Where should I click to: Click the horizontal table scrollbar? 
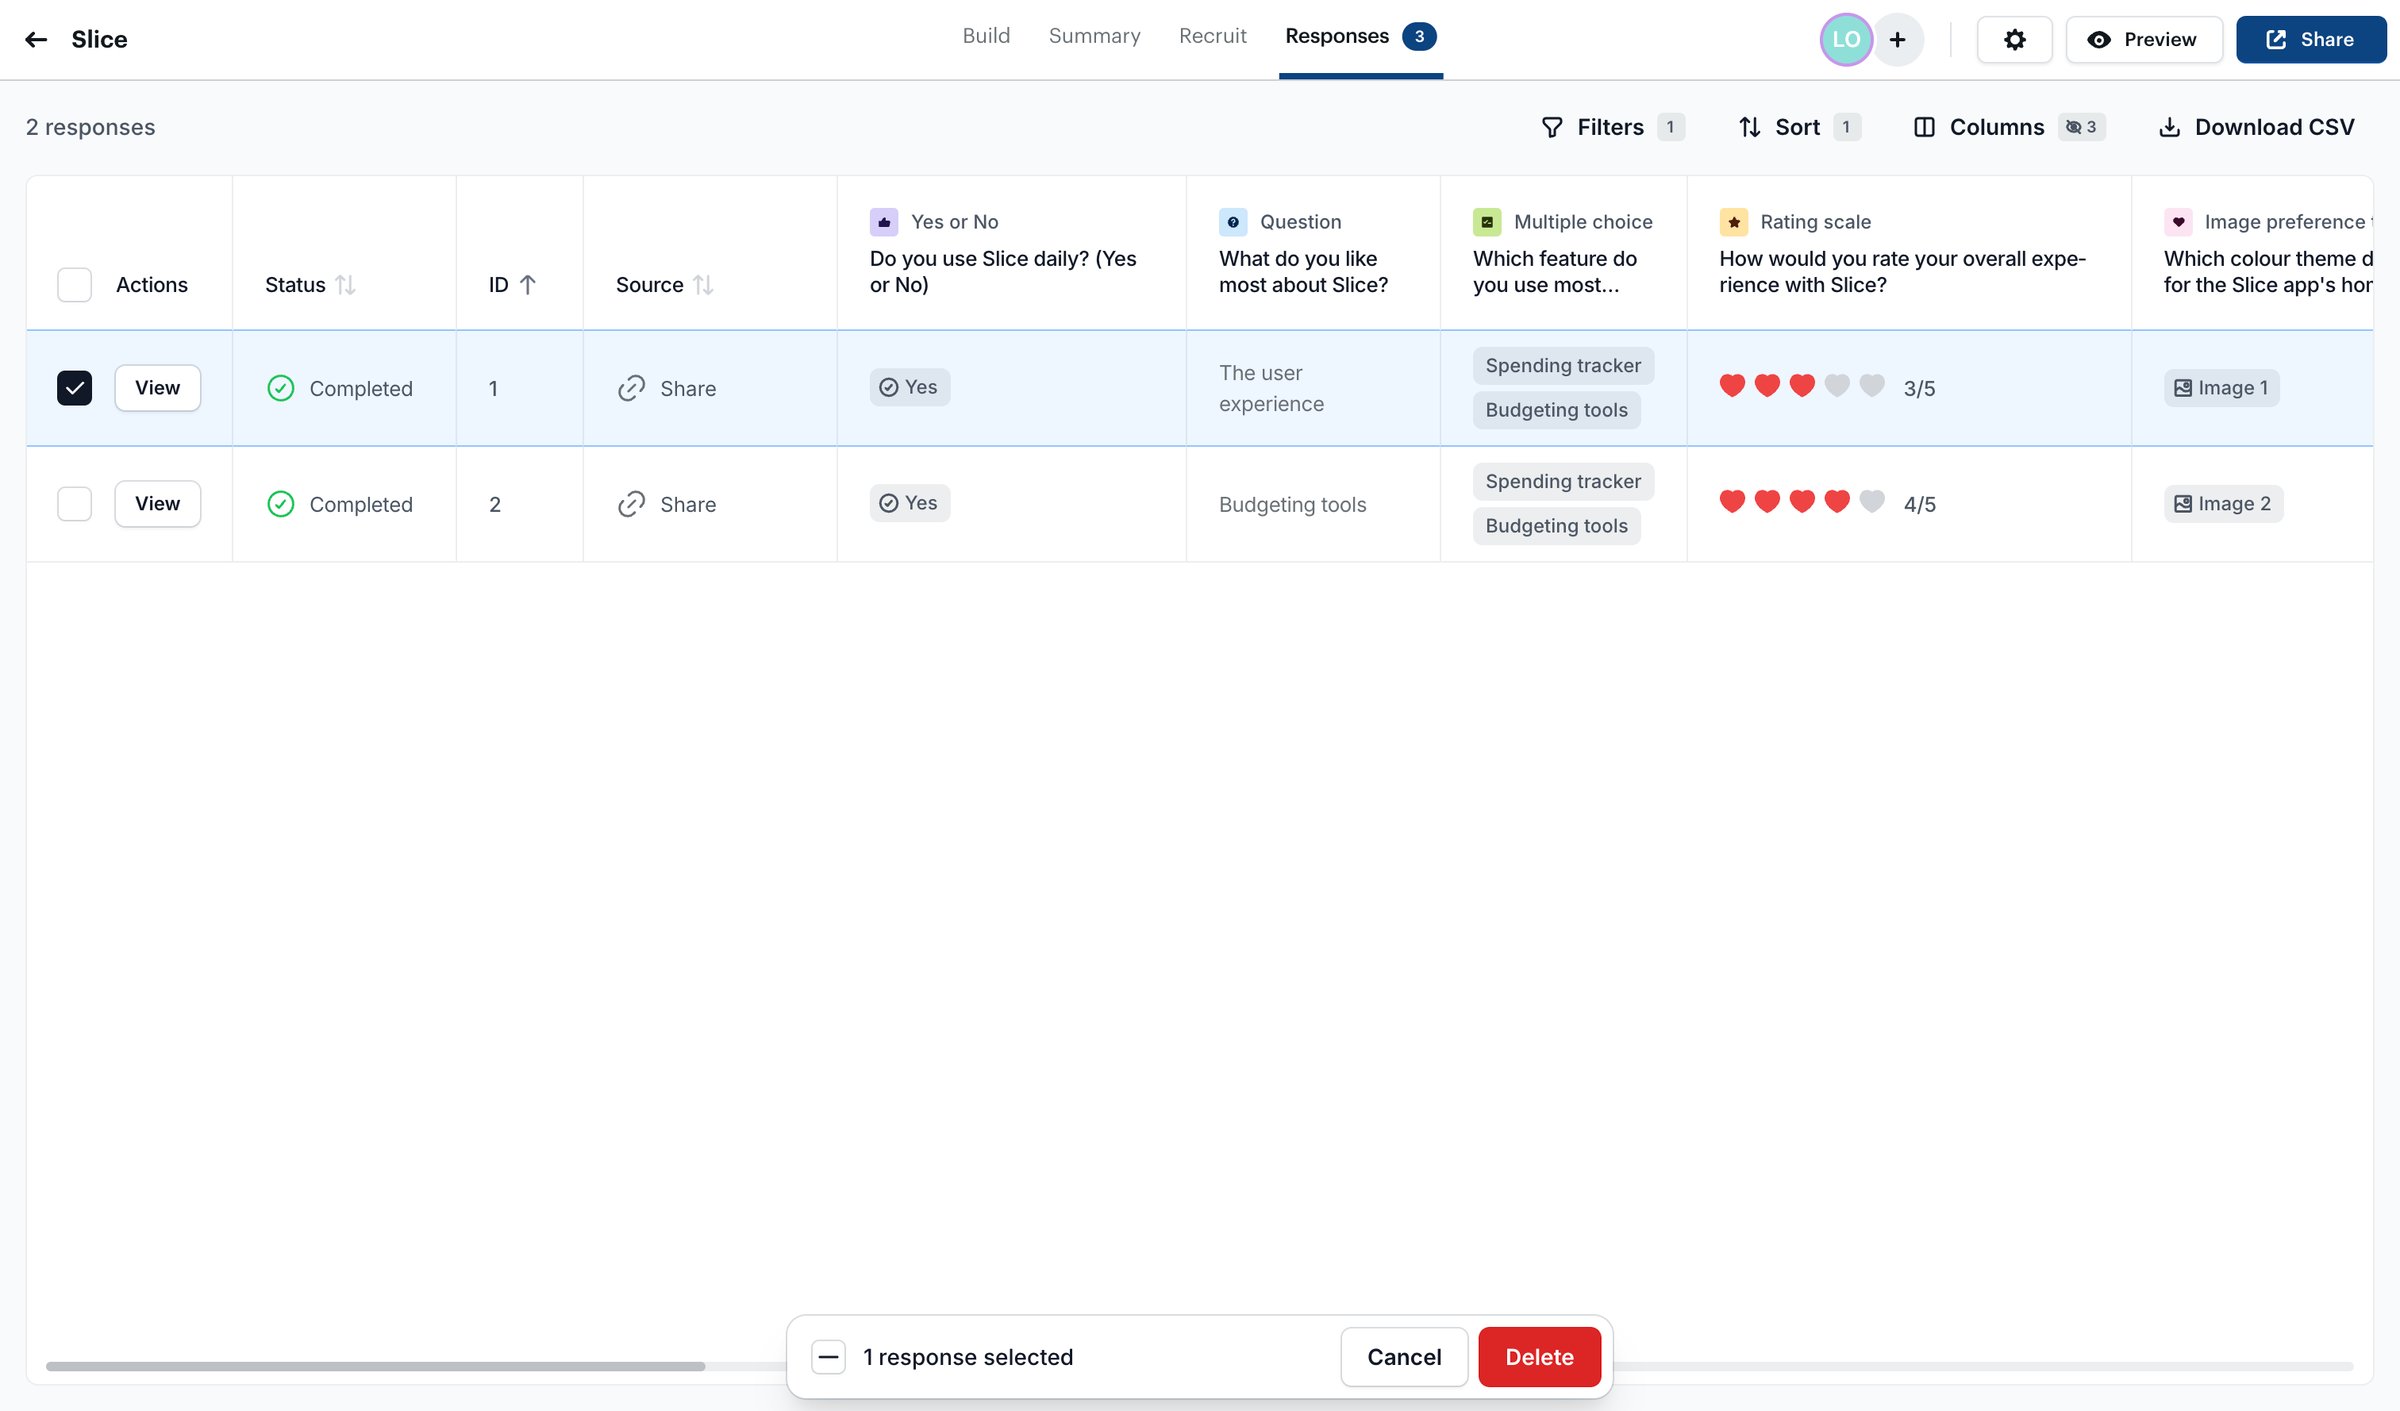(x=375, y=1366)
